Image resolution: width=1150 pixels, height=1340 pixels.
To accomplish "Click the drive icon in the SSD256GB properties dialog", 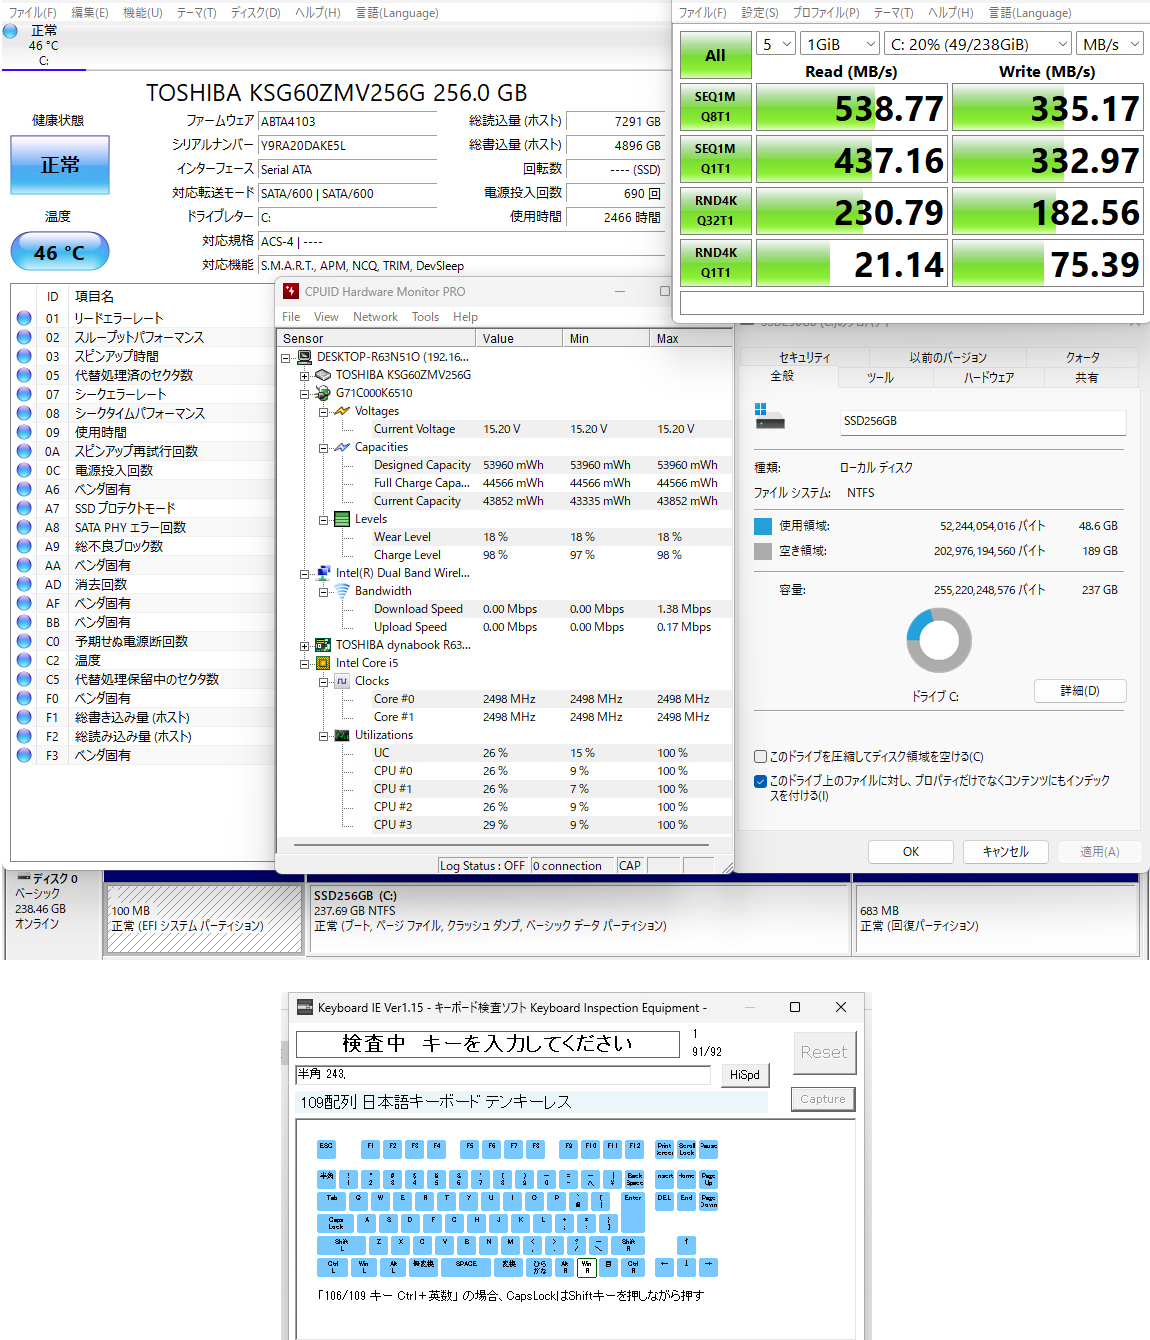I will 769,417.
